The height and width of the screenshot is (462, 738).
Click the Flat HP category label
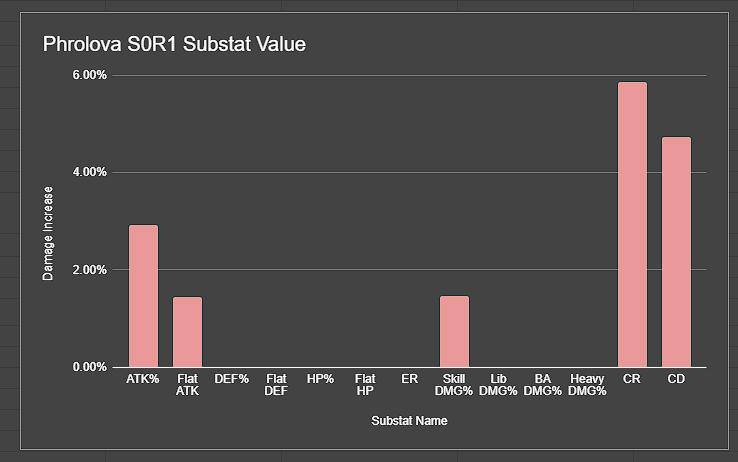(x=365, y=385)
